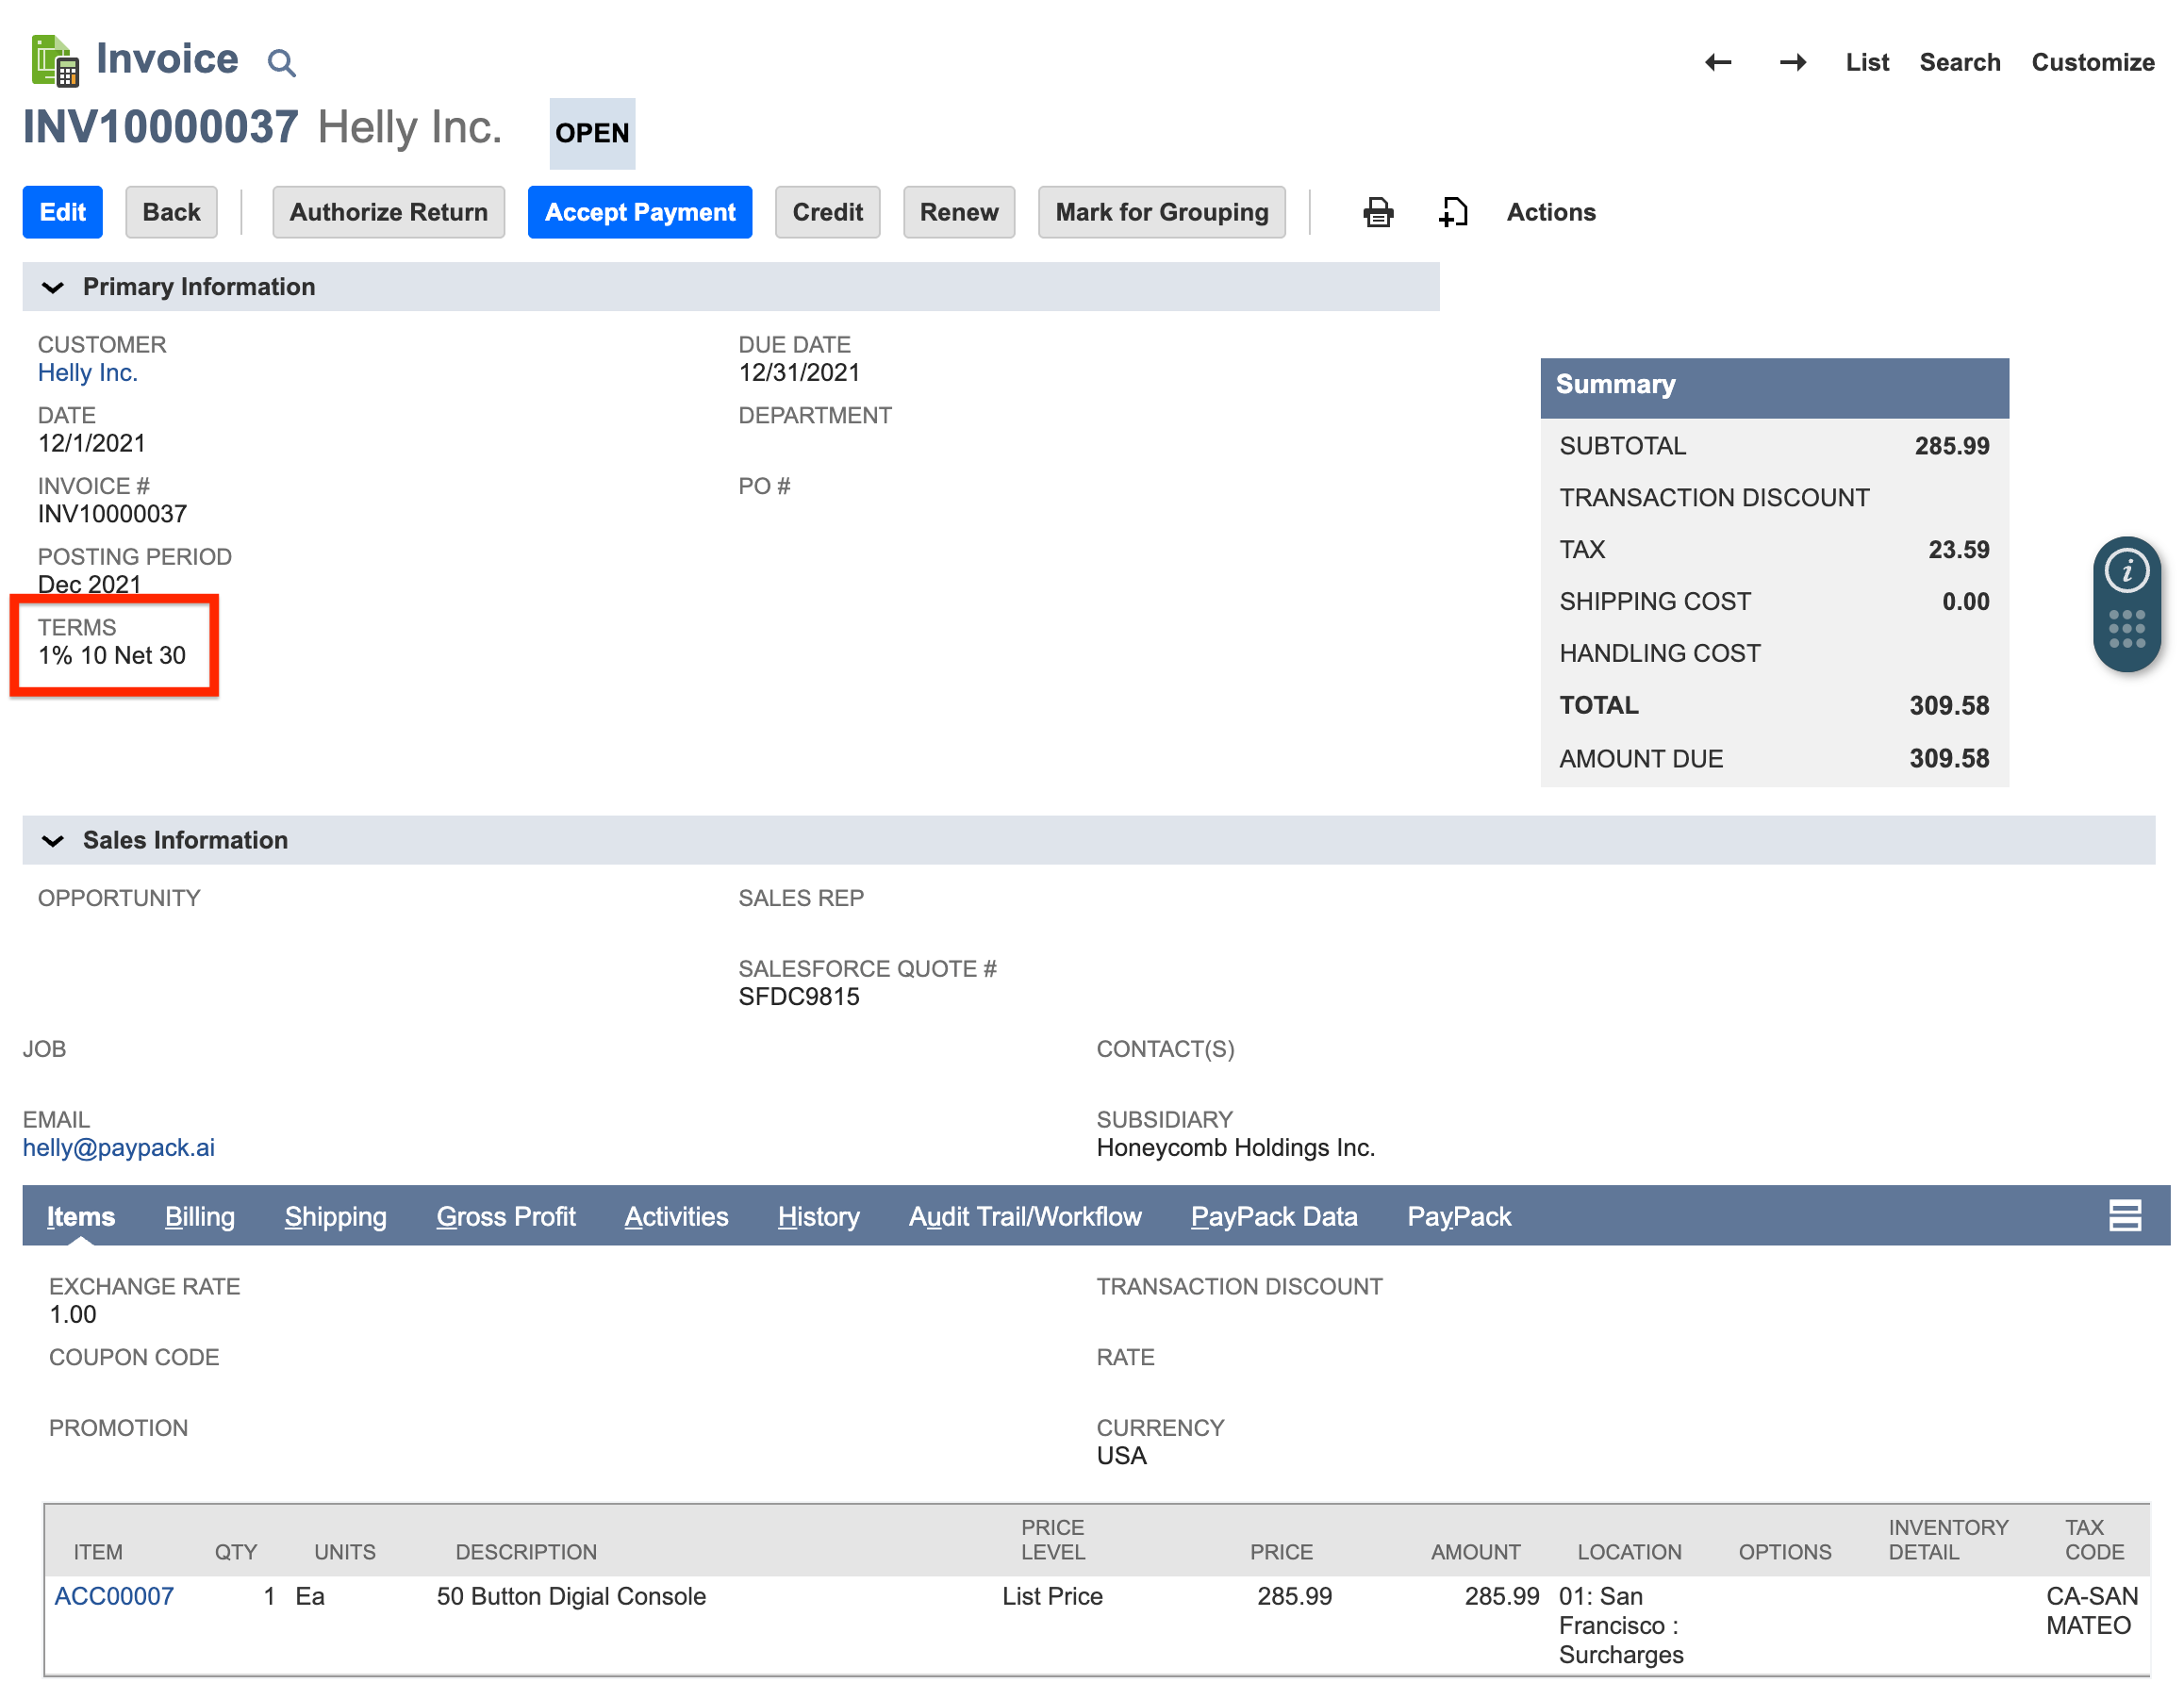Expand the Customize option in top right

coord(2092,62)
